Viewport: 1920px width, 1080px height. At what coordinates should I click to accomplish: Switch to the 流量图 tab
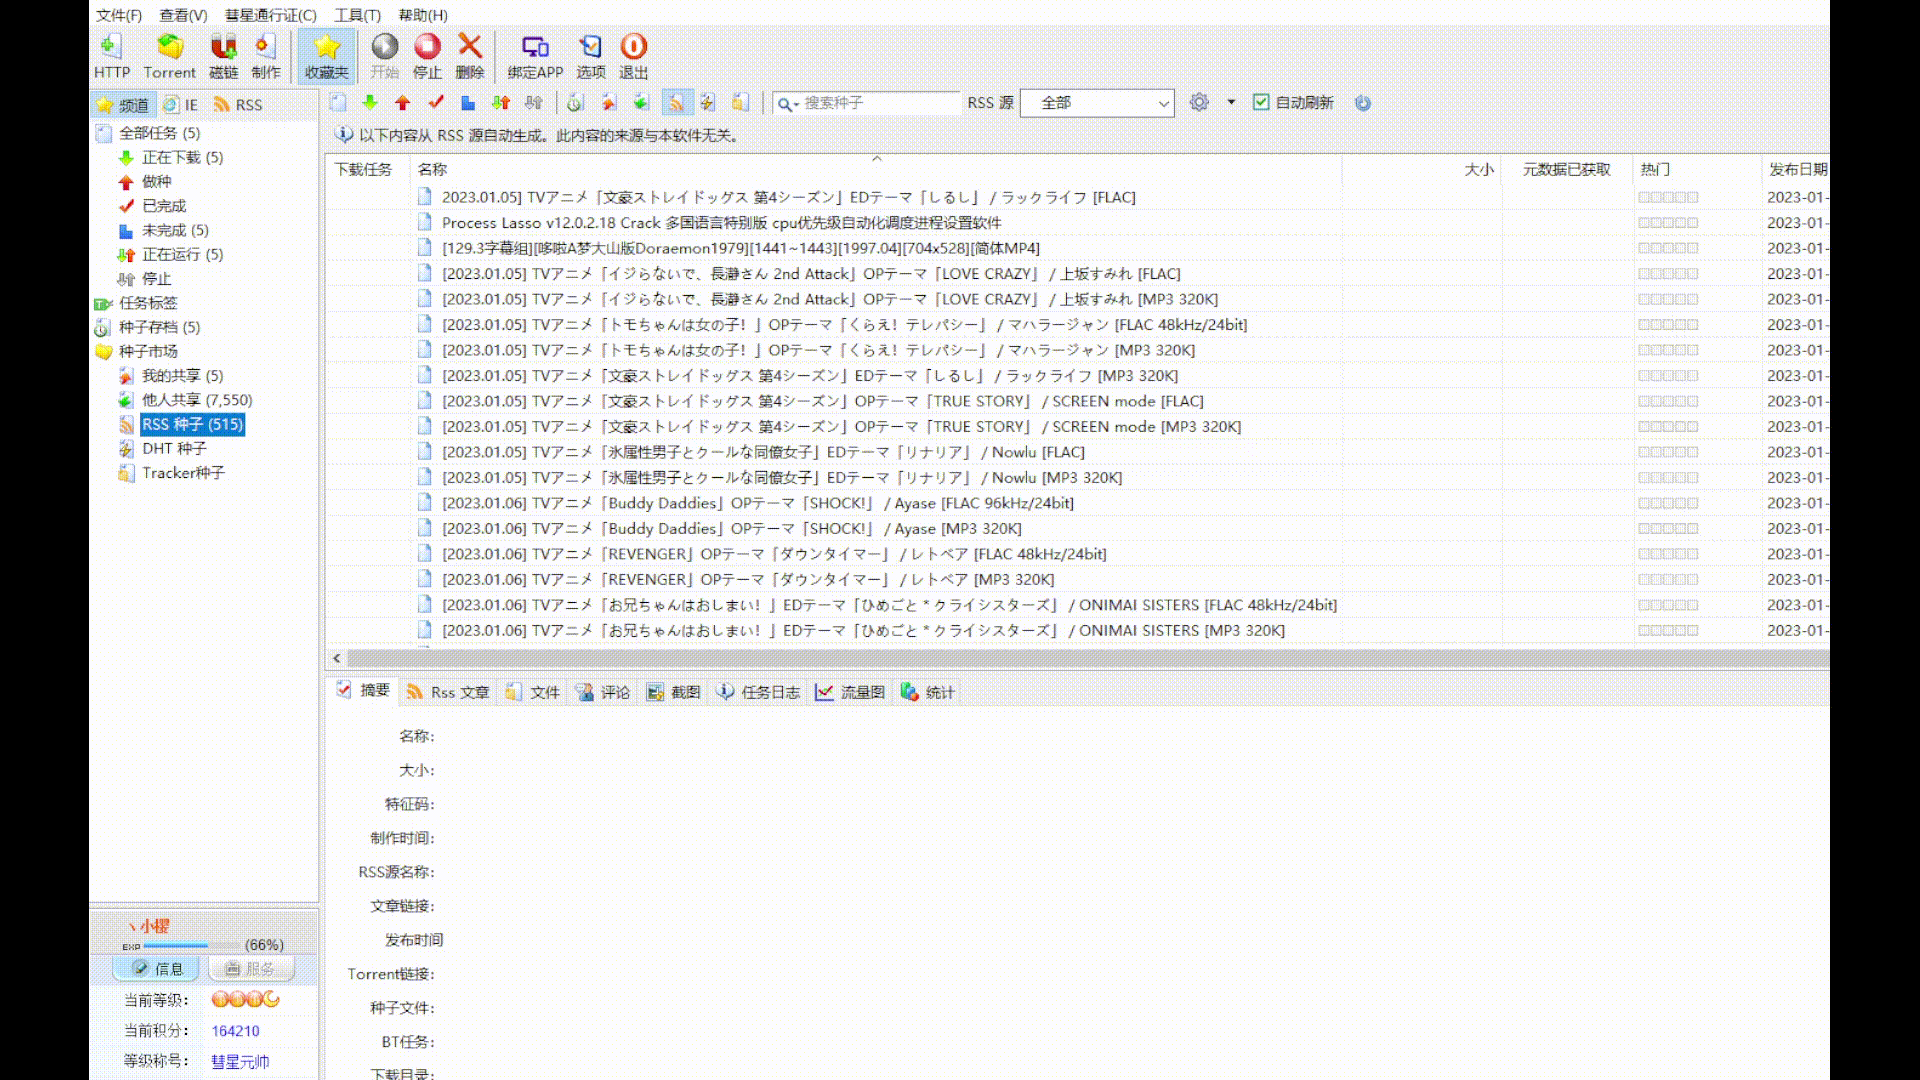tap(850, 692)
